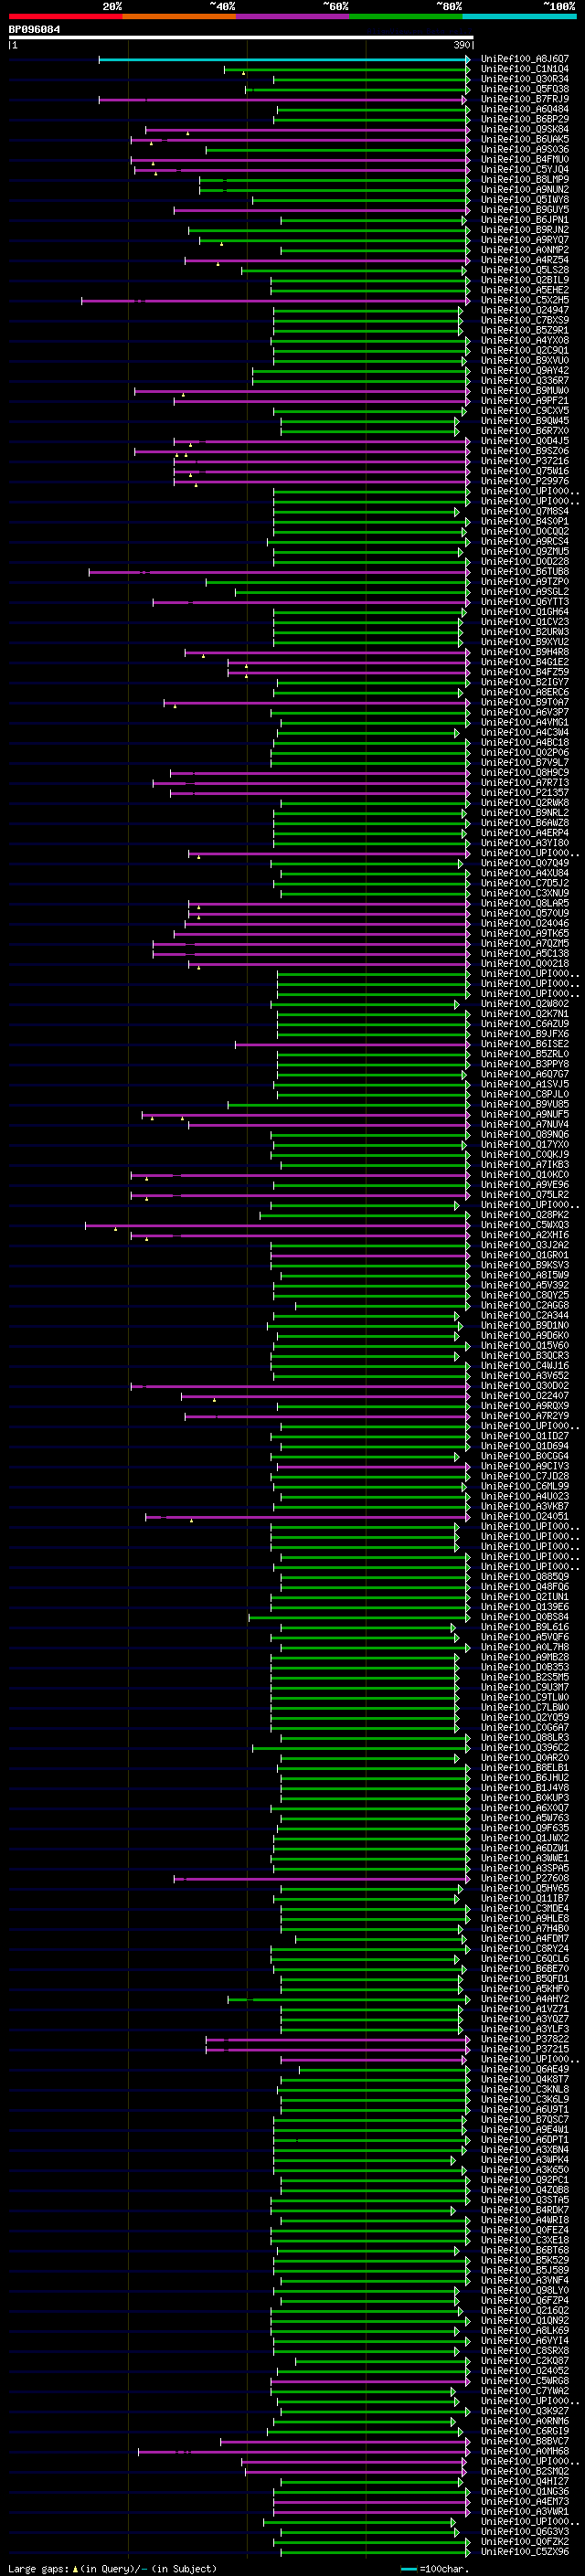
Task: Open hit UniRef100_A6Q484
Action: click(x=525, y=109)
